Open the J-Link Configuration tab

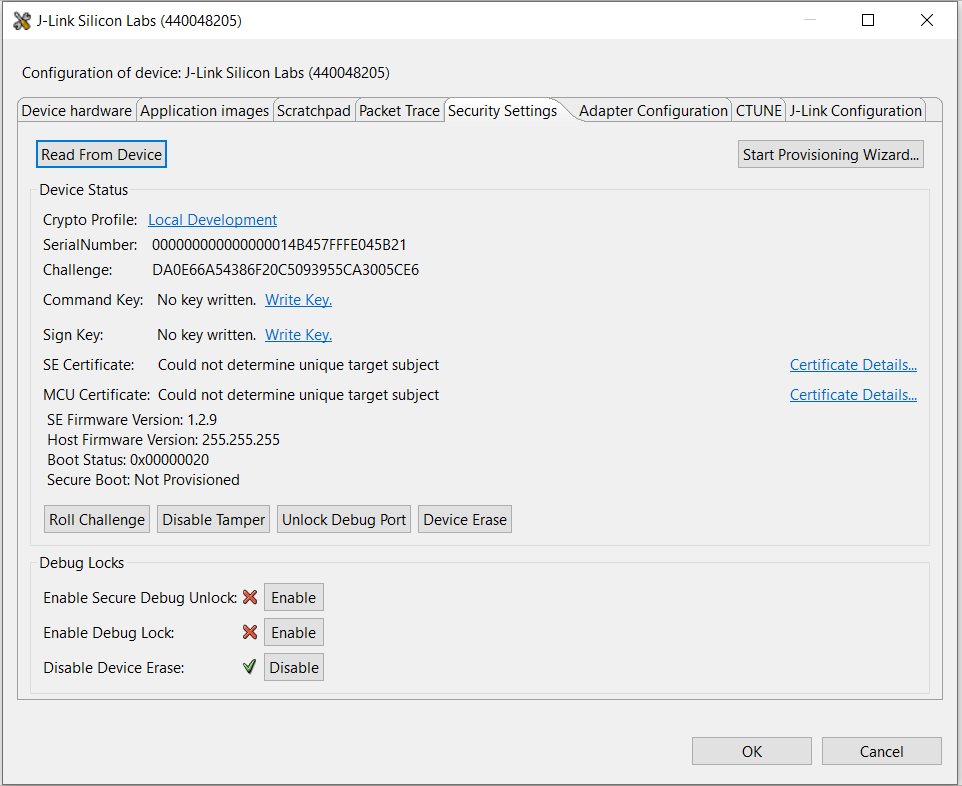point(856,110)
